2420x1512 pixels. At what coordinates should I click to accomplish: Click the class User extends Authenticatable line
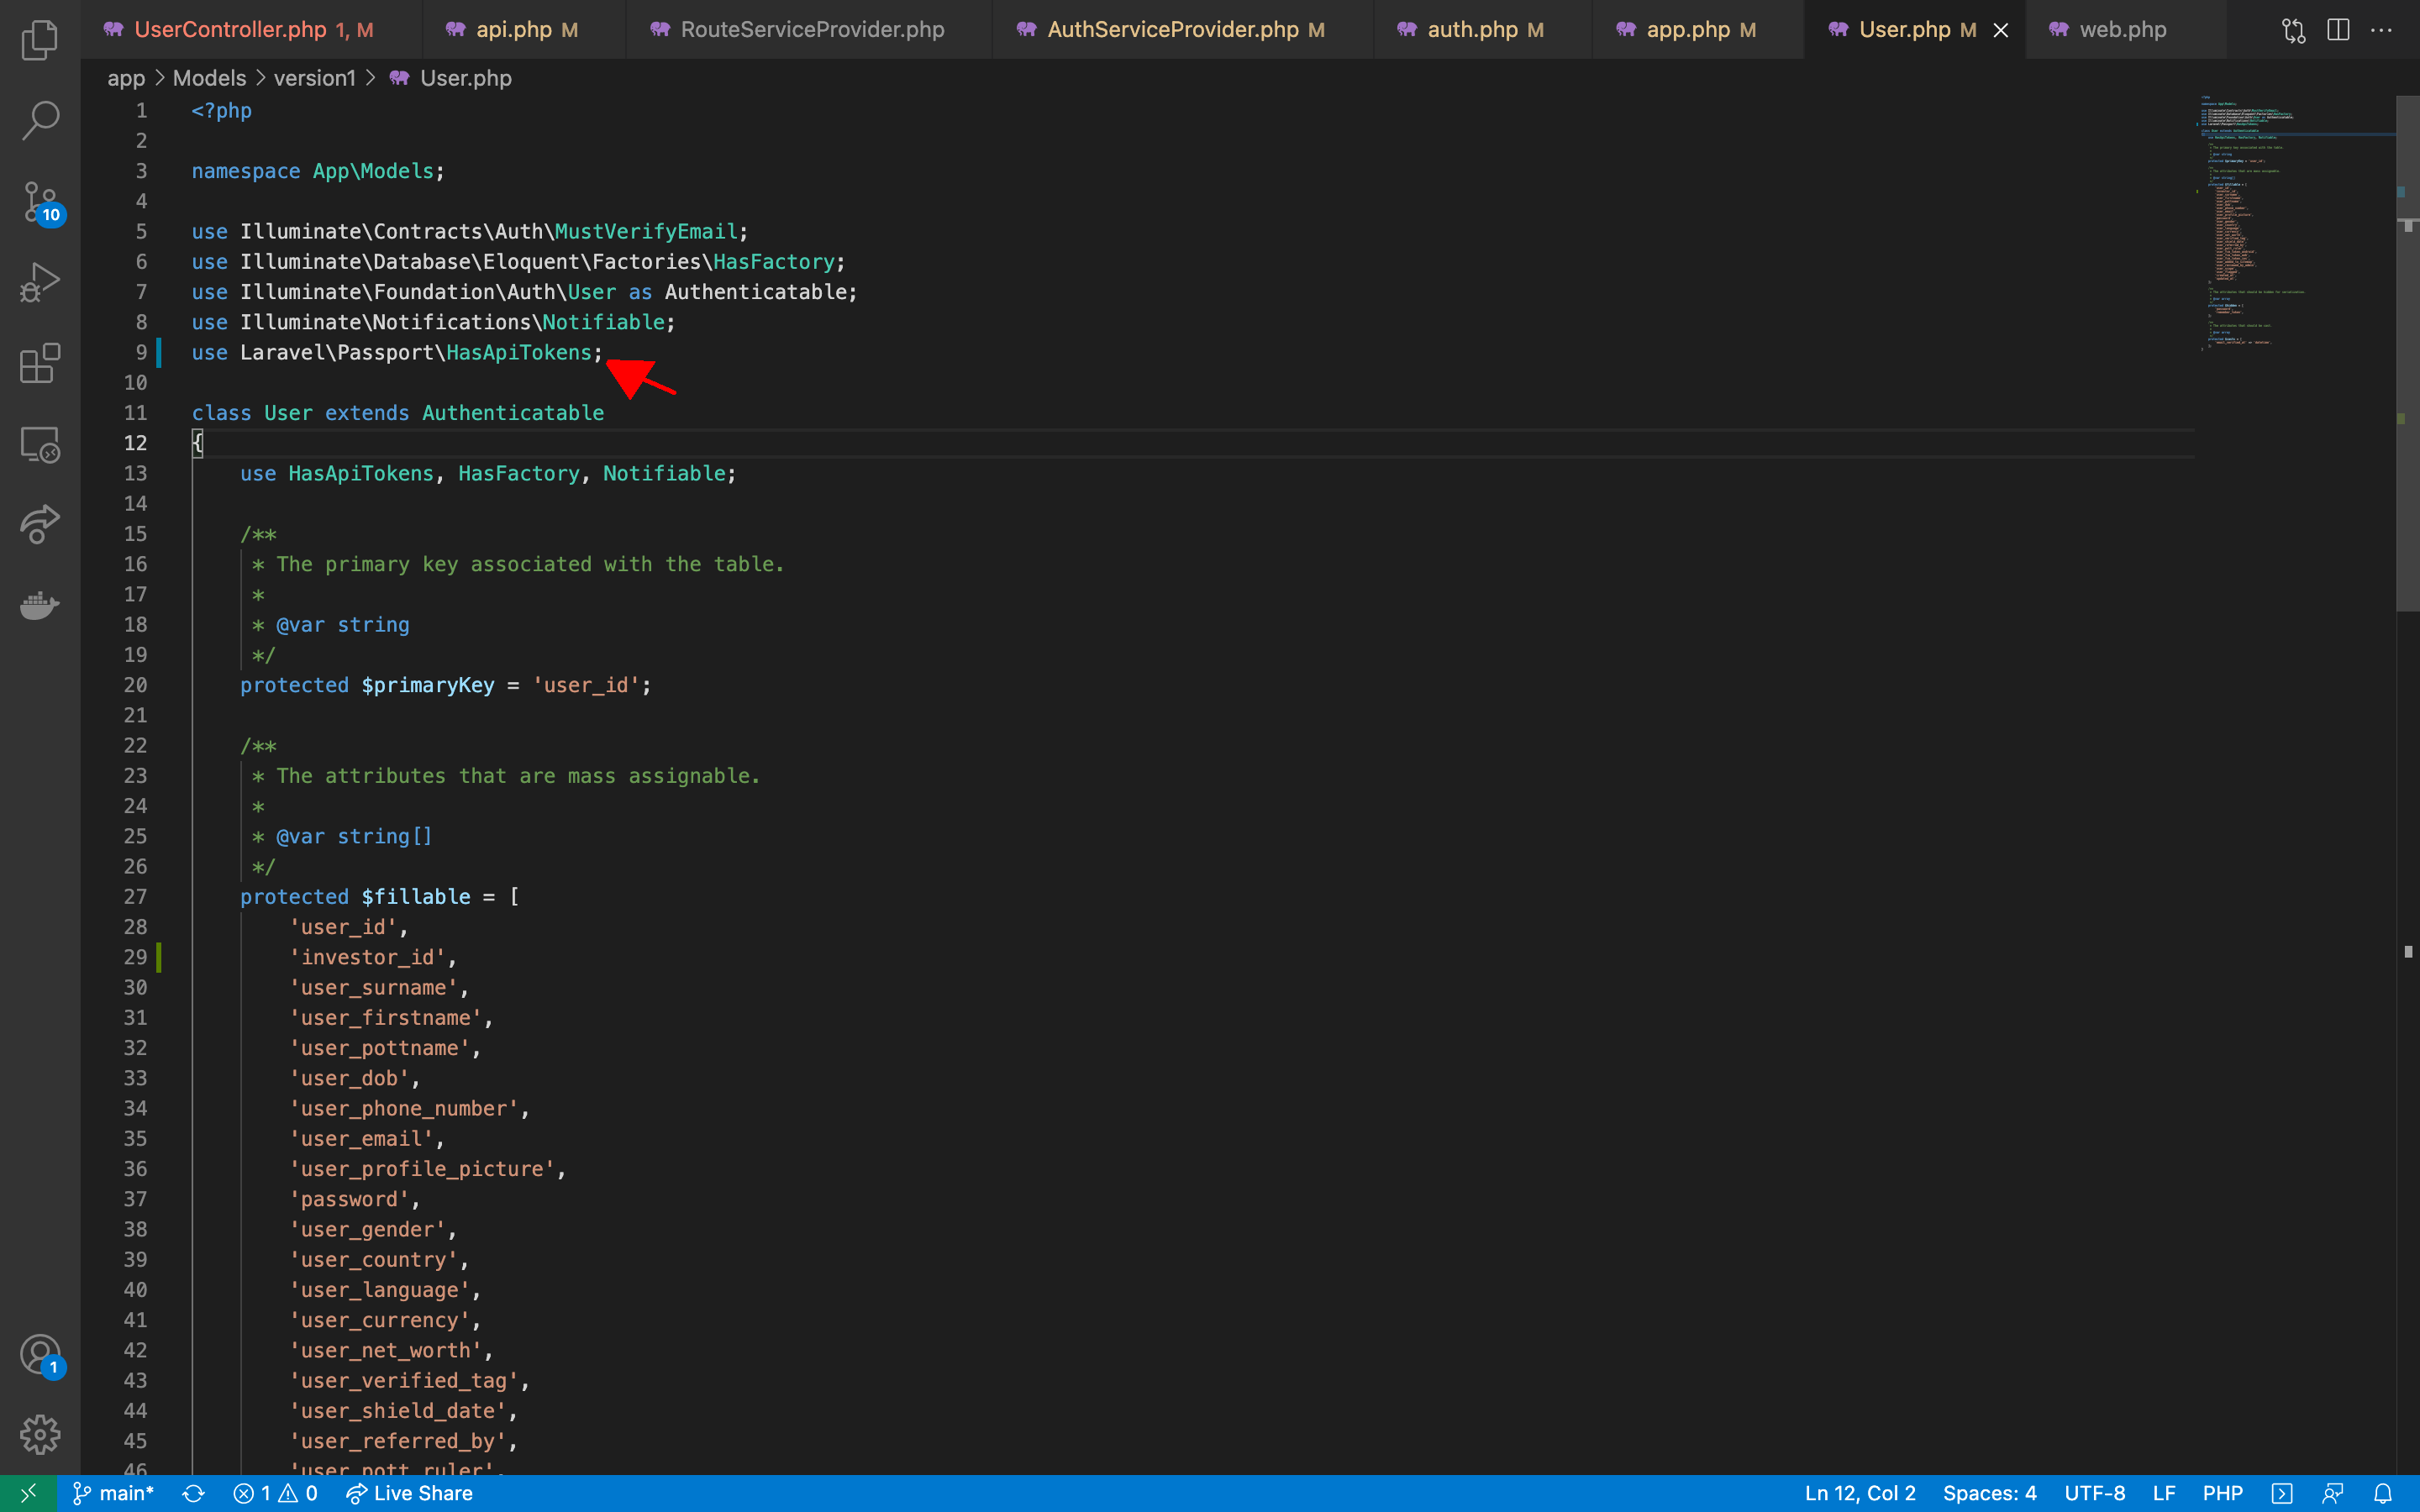tap(398, 413)
